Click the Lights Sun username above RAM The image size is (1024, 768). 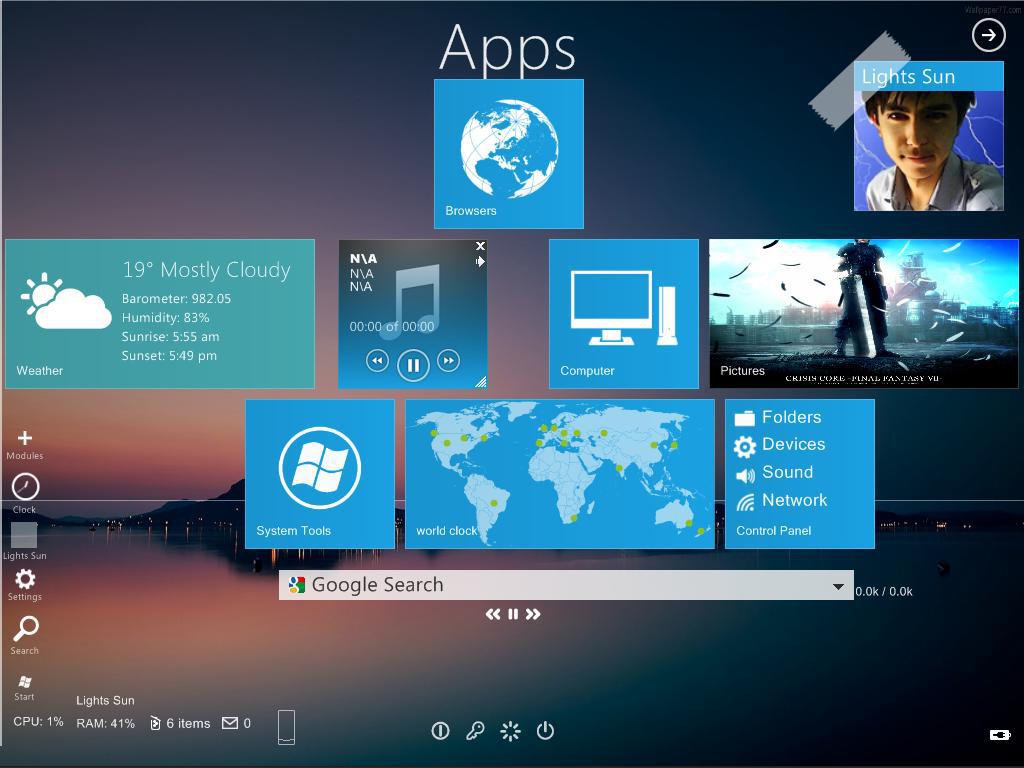point(105,700)
